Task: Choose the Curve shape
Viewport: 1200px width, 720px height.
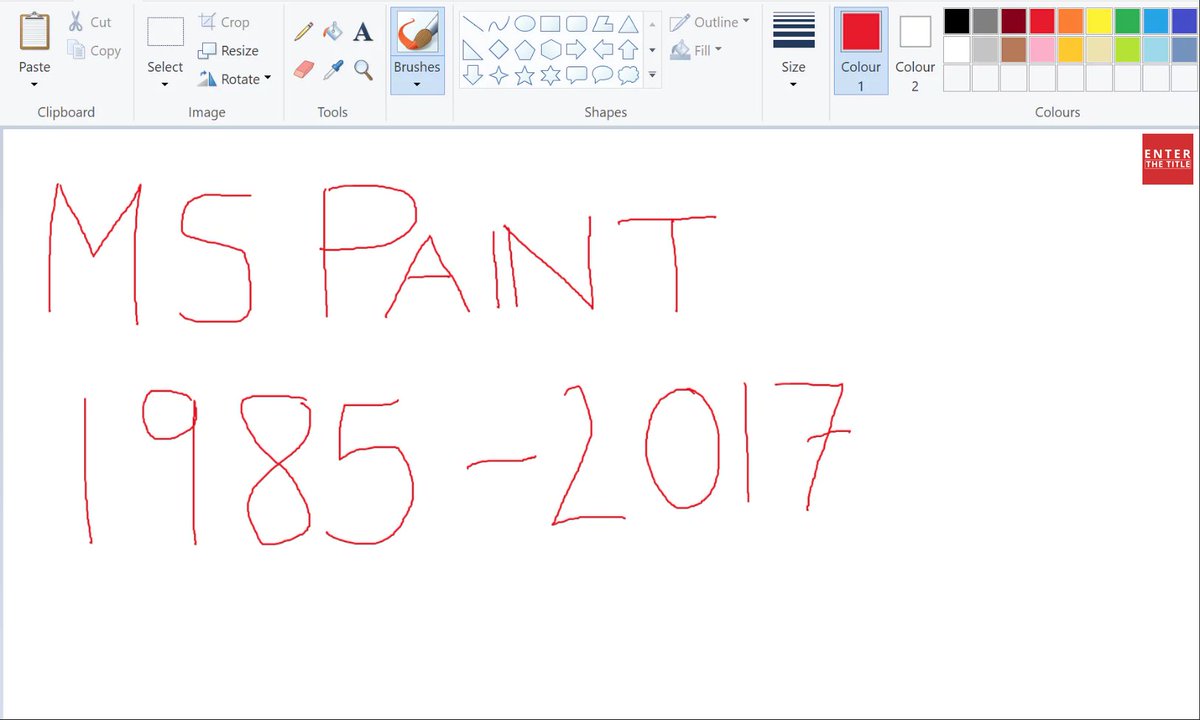Action: (499, 24)
